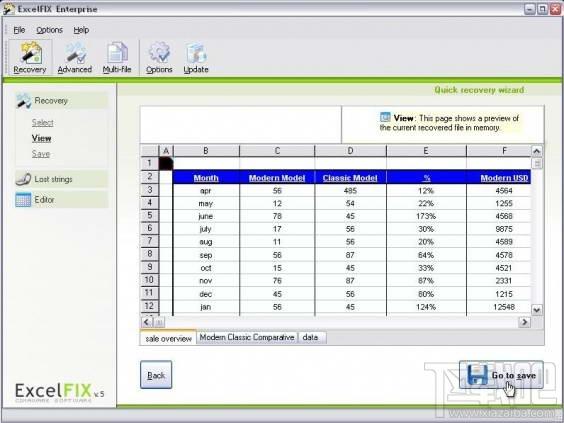
Task: Click the horizontal scrollbar thumb
Action: pyautogui.click(x=159, y=322)
